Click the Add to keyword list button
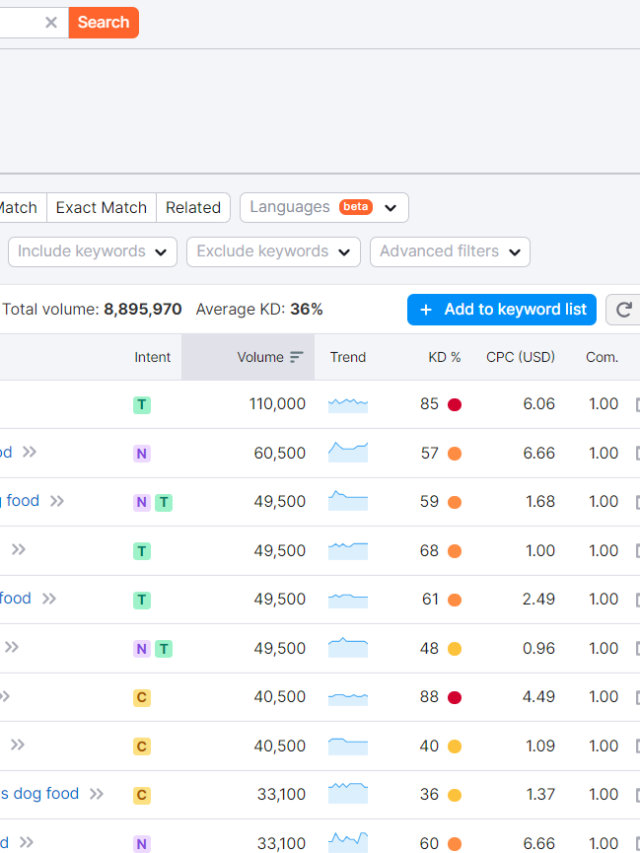The height and width of the screenshot is (853, 640). pyautogui.click(x=502, y=310)
